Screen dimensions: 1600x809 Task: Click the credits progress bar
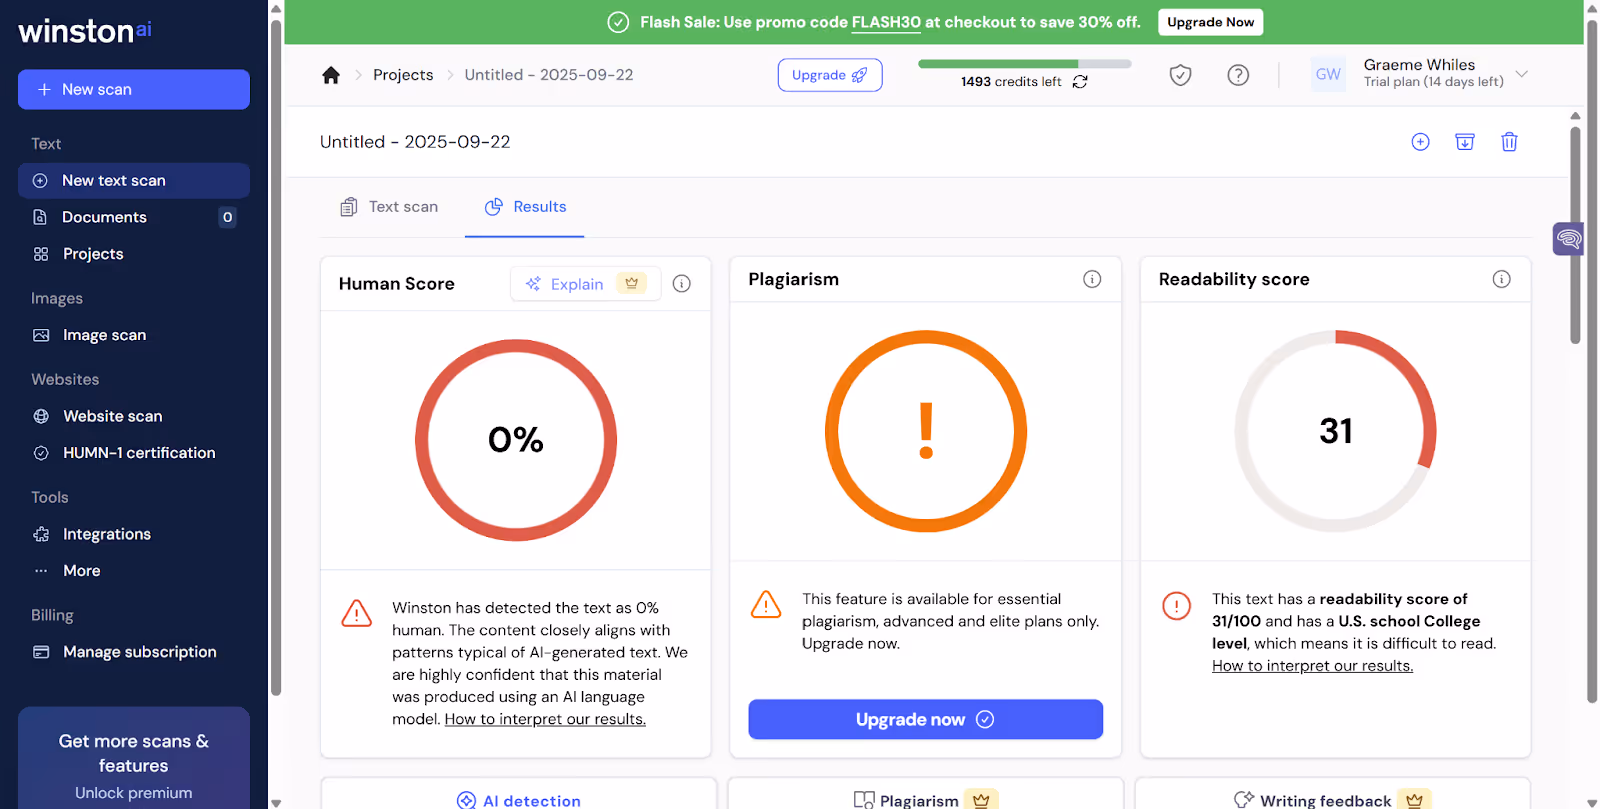coord(1025,64)
